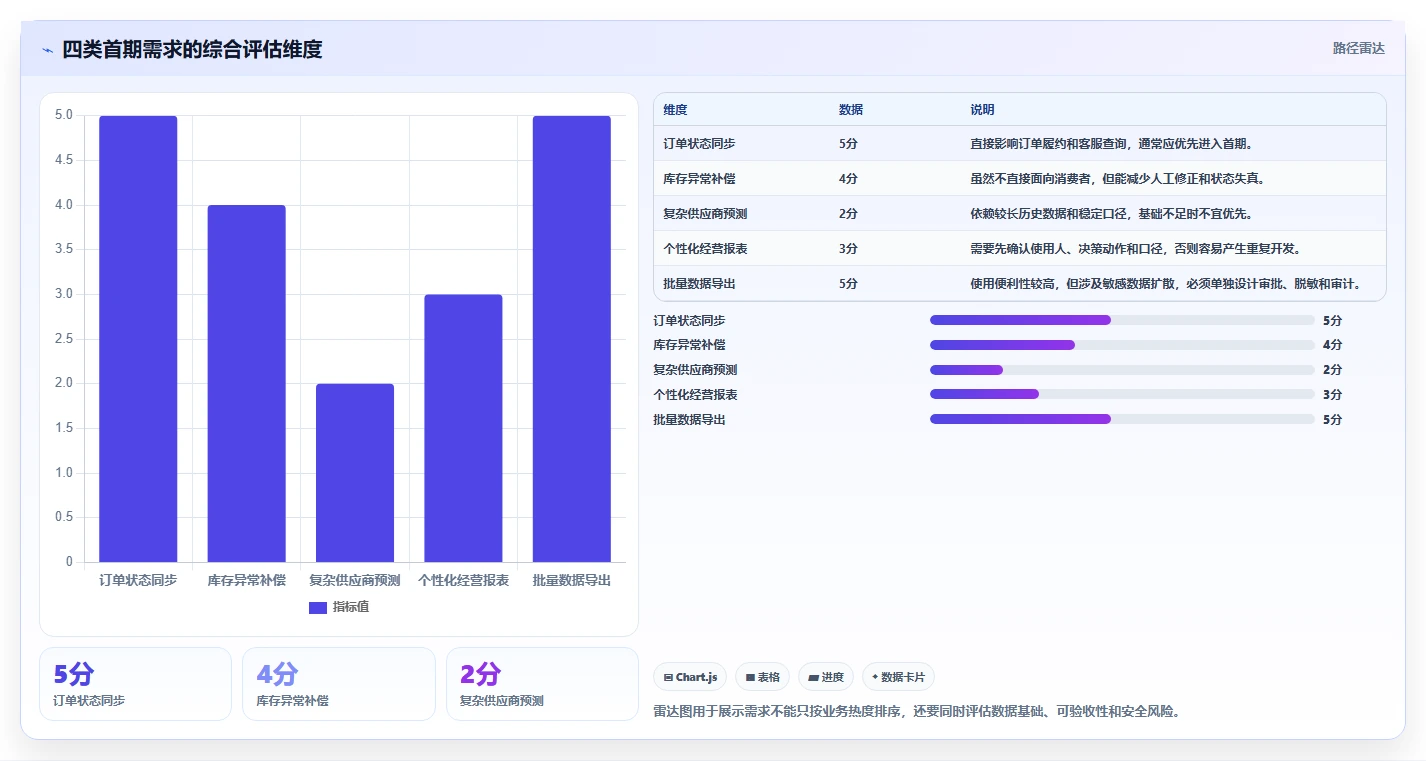Click the 路径雷达 label in the header
Viewport: 1426px width, 761px height.
[1359, 48]
